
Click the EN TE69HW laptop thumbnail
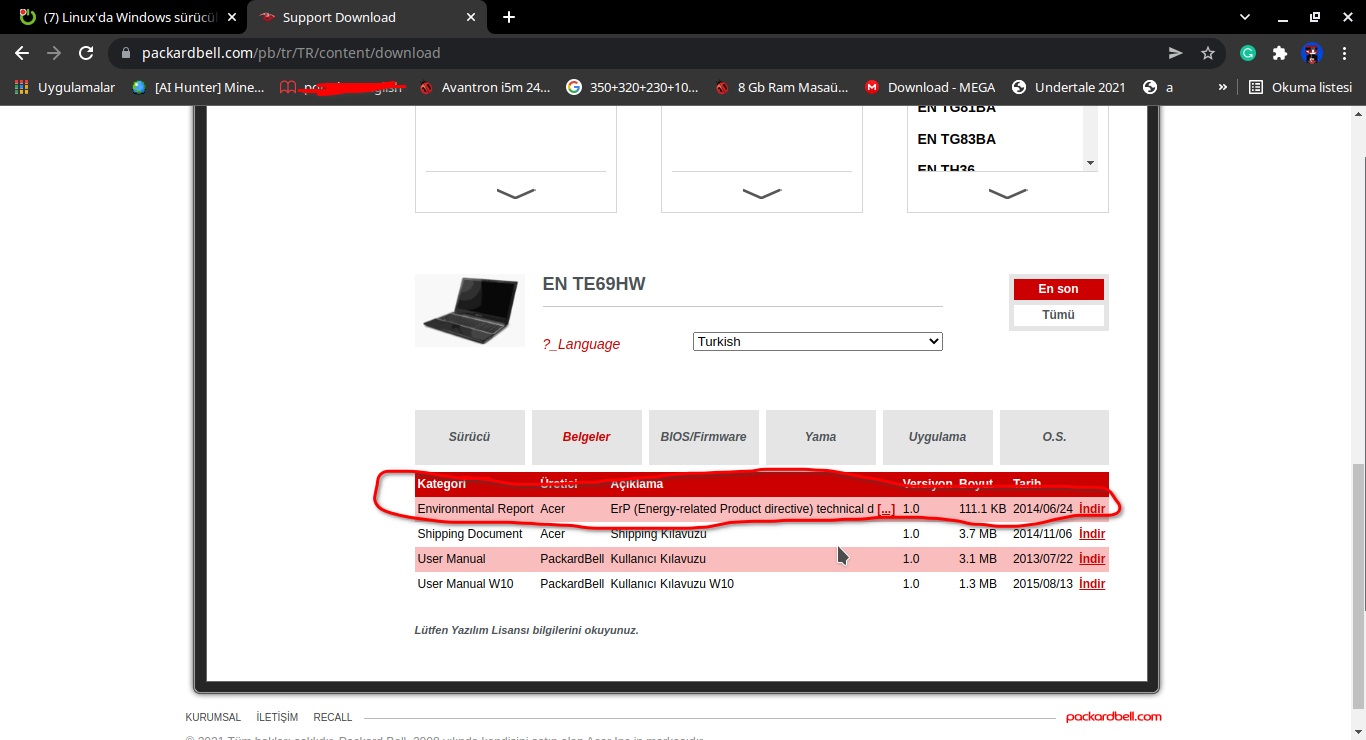pos(470,310)
